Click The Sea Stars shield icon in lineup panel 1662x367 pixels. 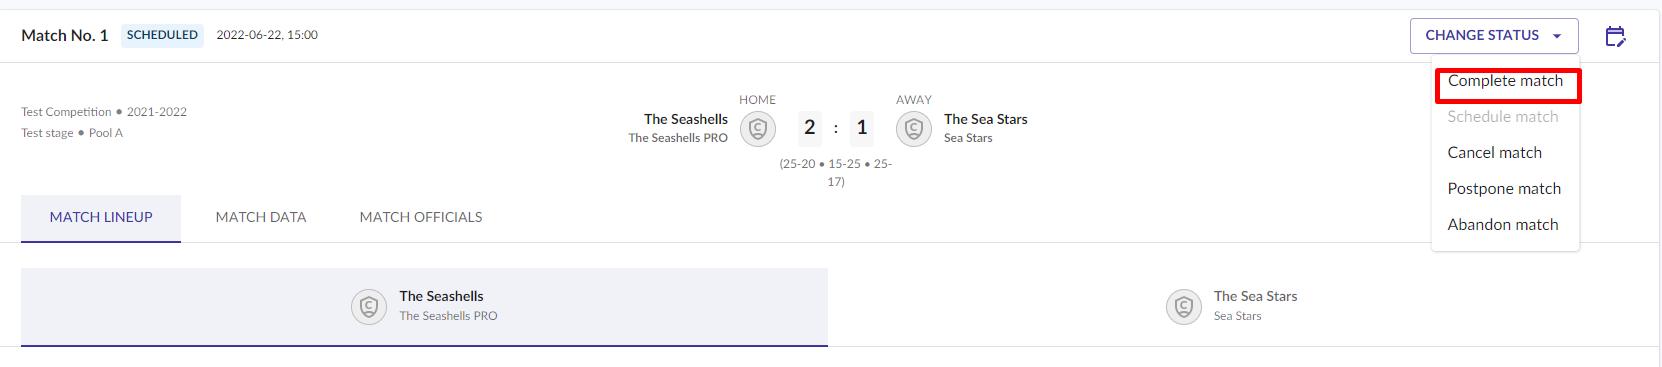1184,306
